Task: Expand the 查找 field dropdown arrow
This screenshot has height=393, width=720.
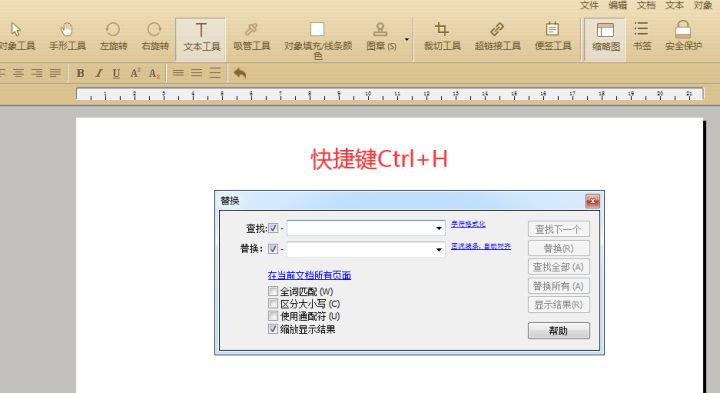Action: click(x=439, y=228)
